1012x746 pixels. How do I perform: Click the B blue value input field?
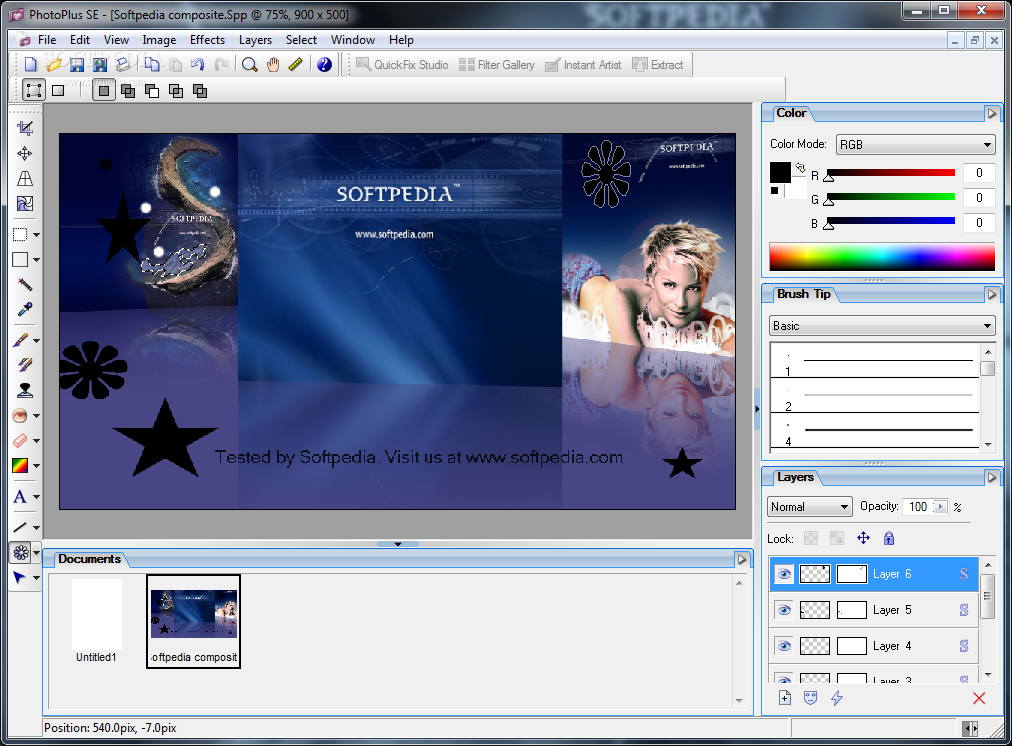click(x=979, y=223)
